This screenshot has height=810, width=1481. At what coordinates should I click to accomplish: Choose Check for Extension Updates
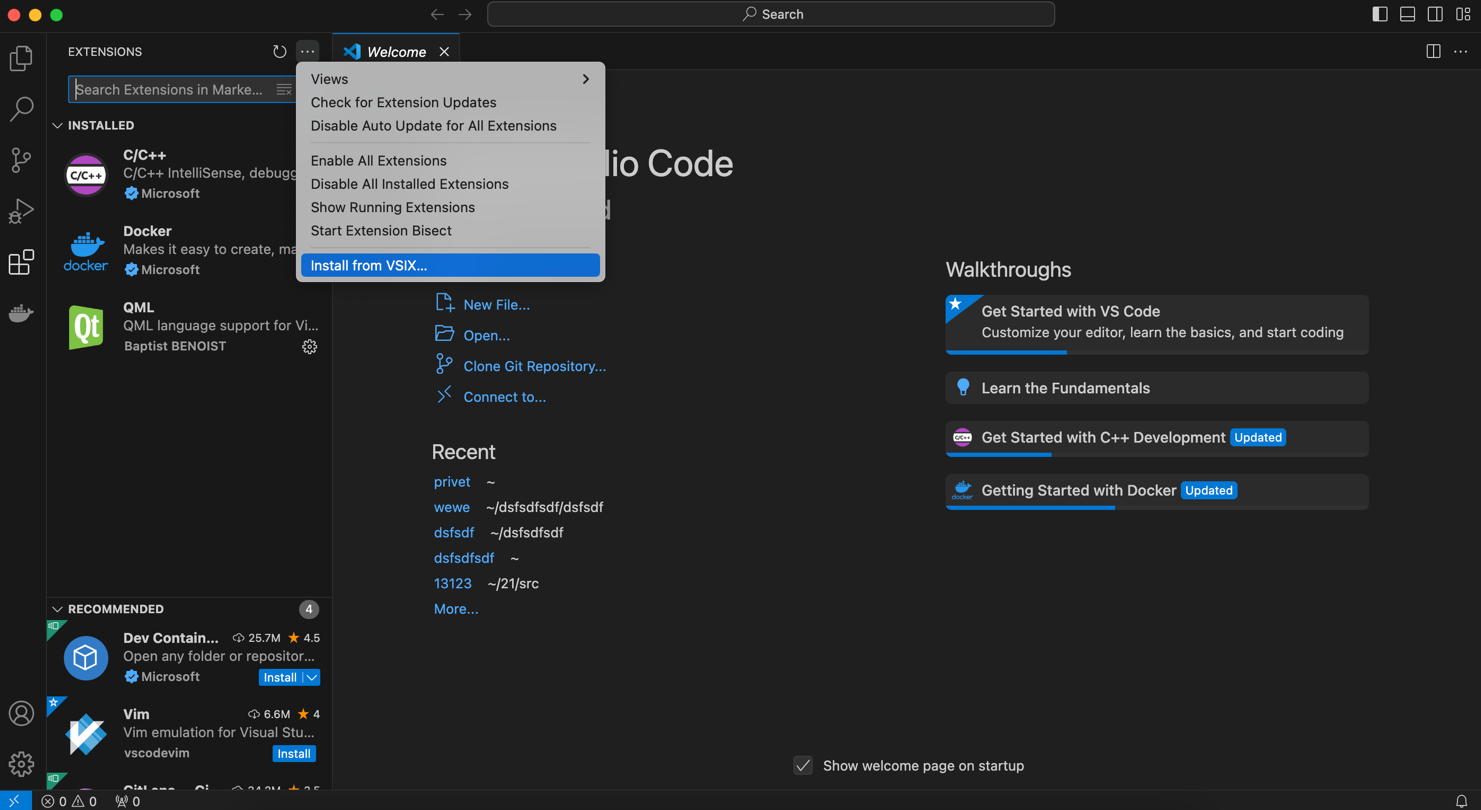point(403,102)
